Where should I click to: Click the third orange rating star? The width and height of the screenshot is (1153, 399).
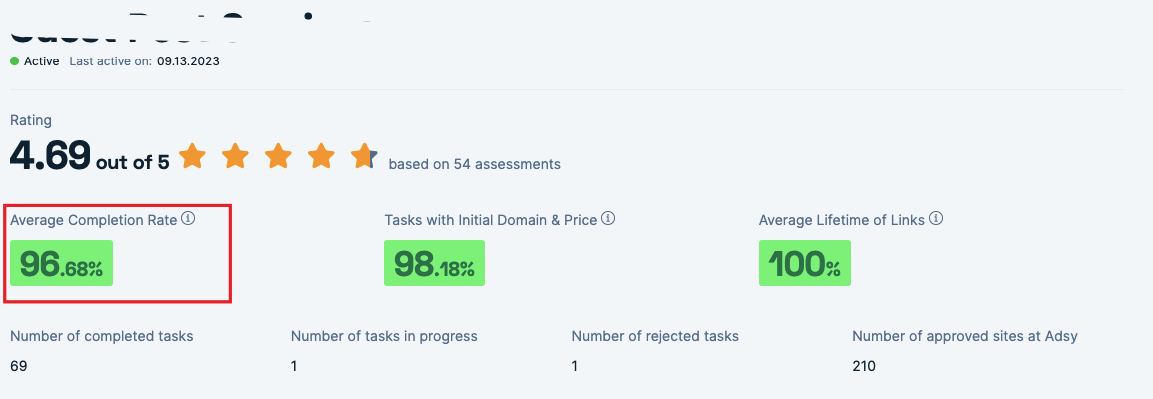279,156
